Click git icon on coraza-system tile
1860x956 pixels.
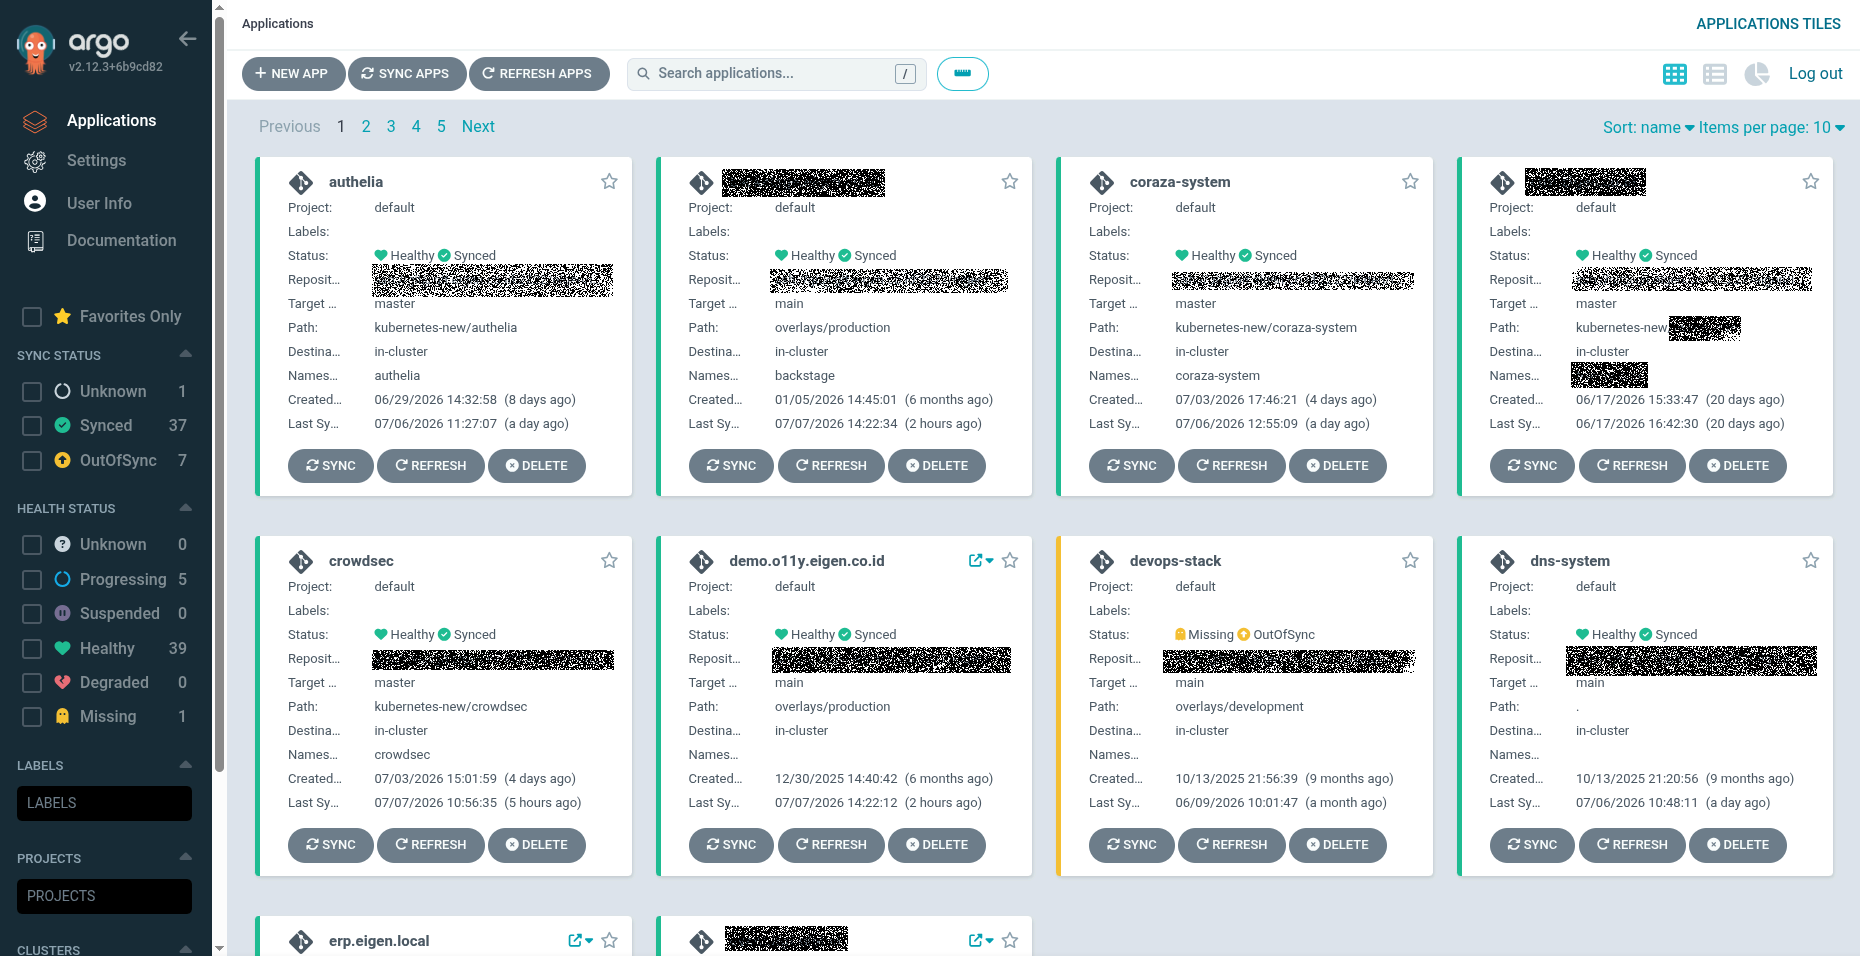1102,183
